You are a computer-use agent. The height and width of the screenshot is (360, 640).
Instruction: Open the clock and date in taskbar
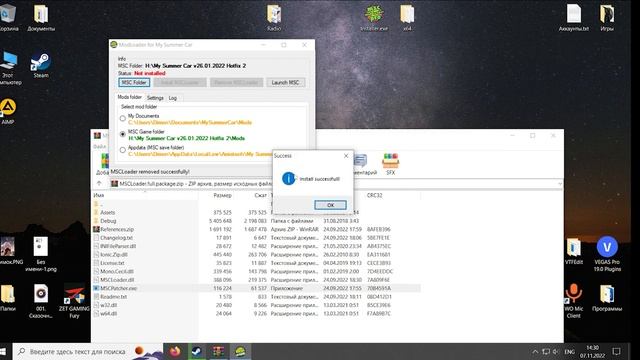click(x=592, y=351)
